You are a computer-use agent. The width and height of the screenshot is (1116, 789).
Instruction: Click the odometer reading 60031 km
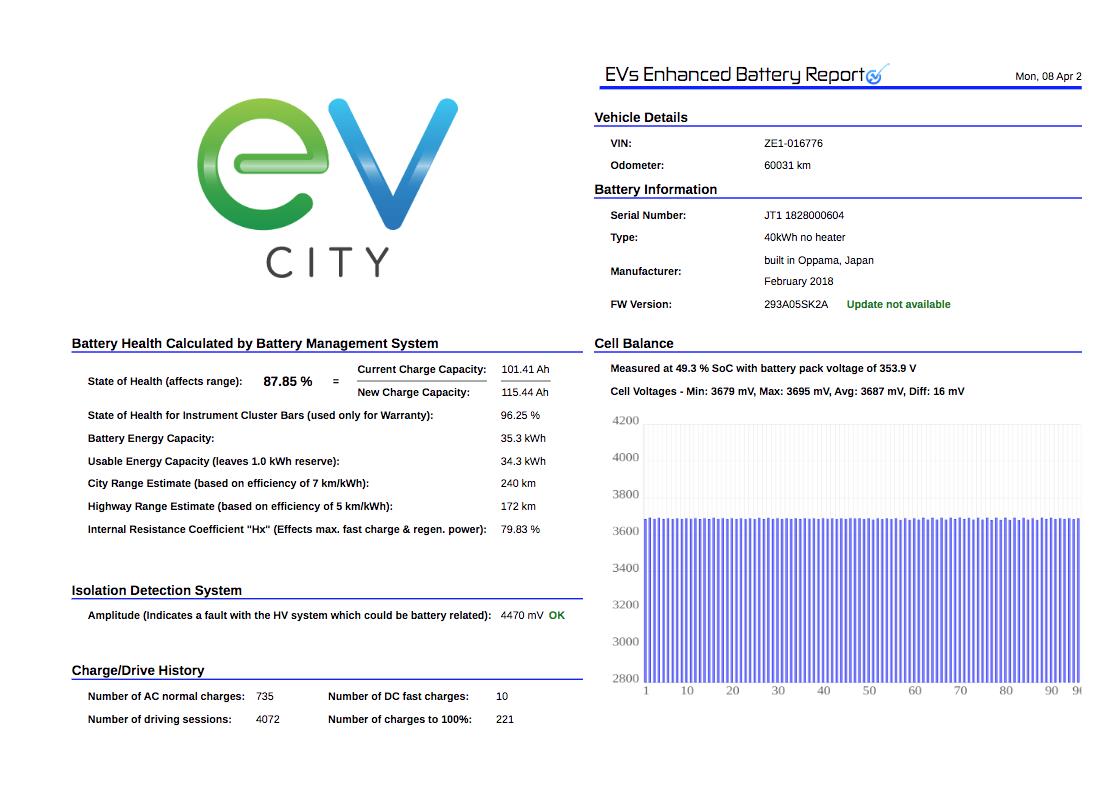787,165
